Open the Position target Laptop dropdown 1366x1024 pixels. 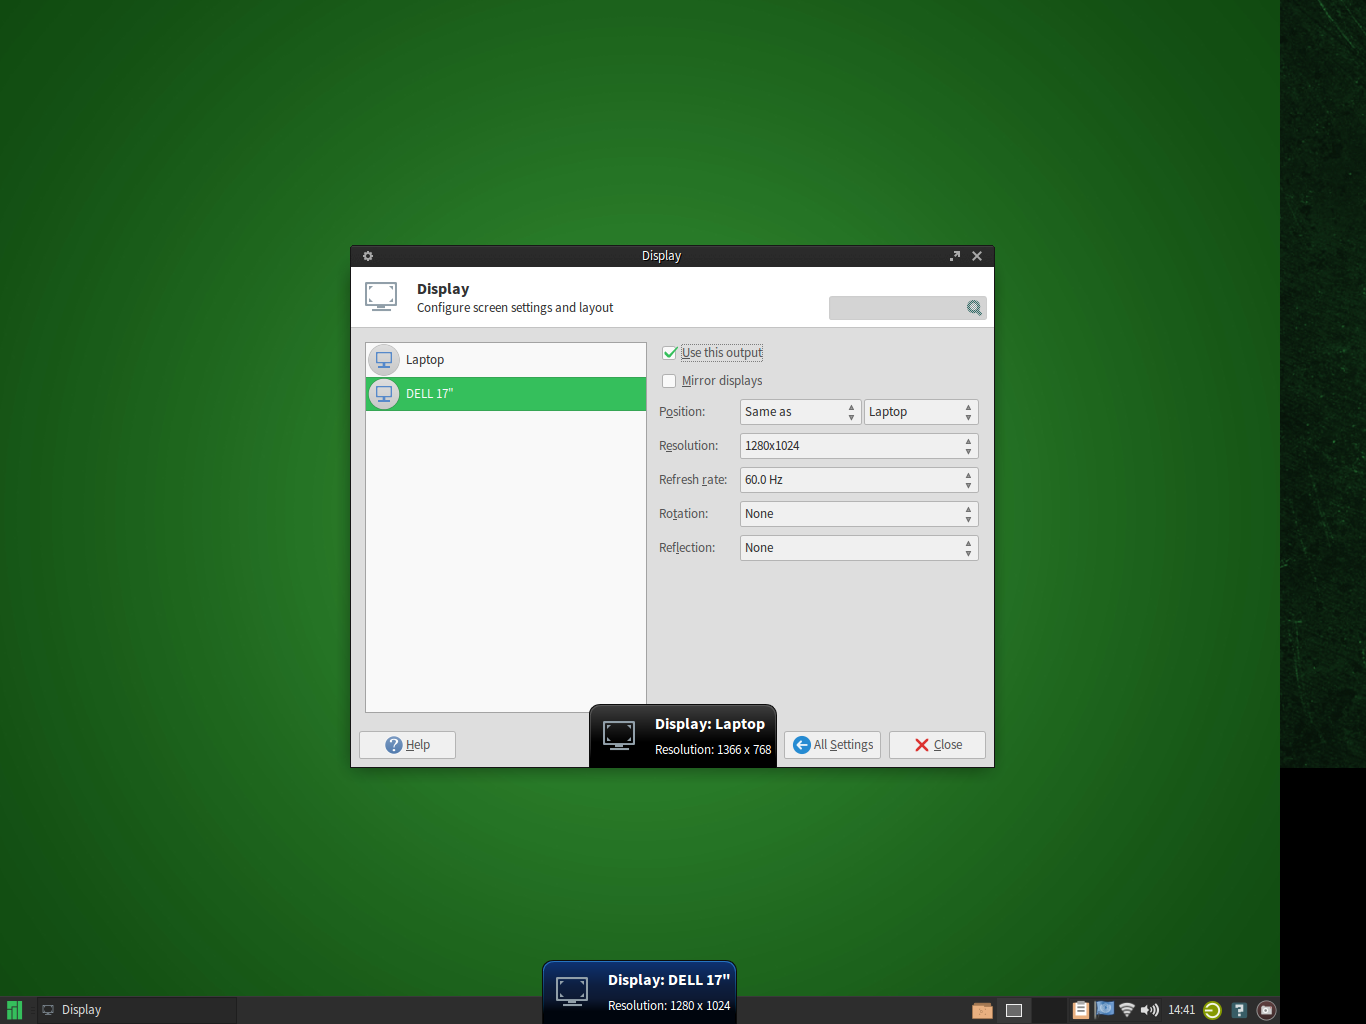921,412
